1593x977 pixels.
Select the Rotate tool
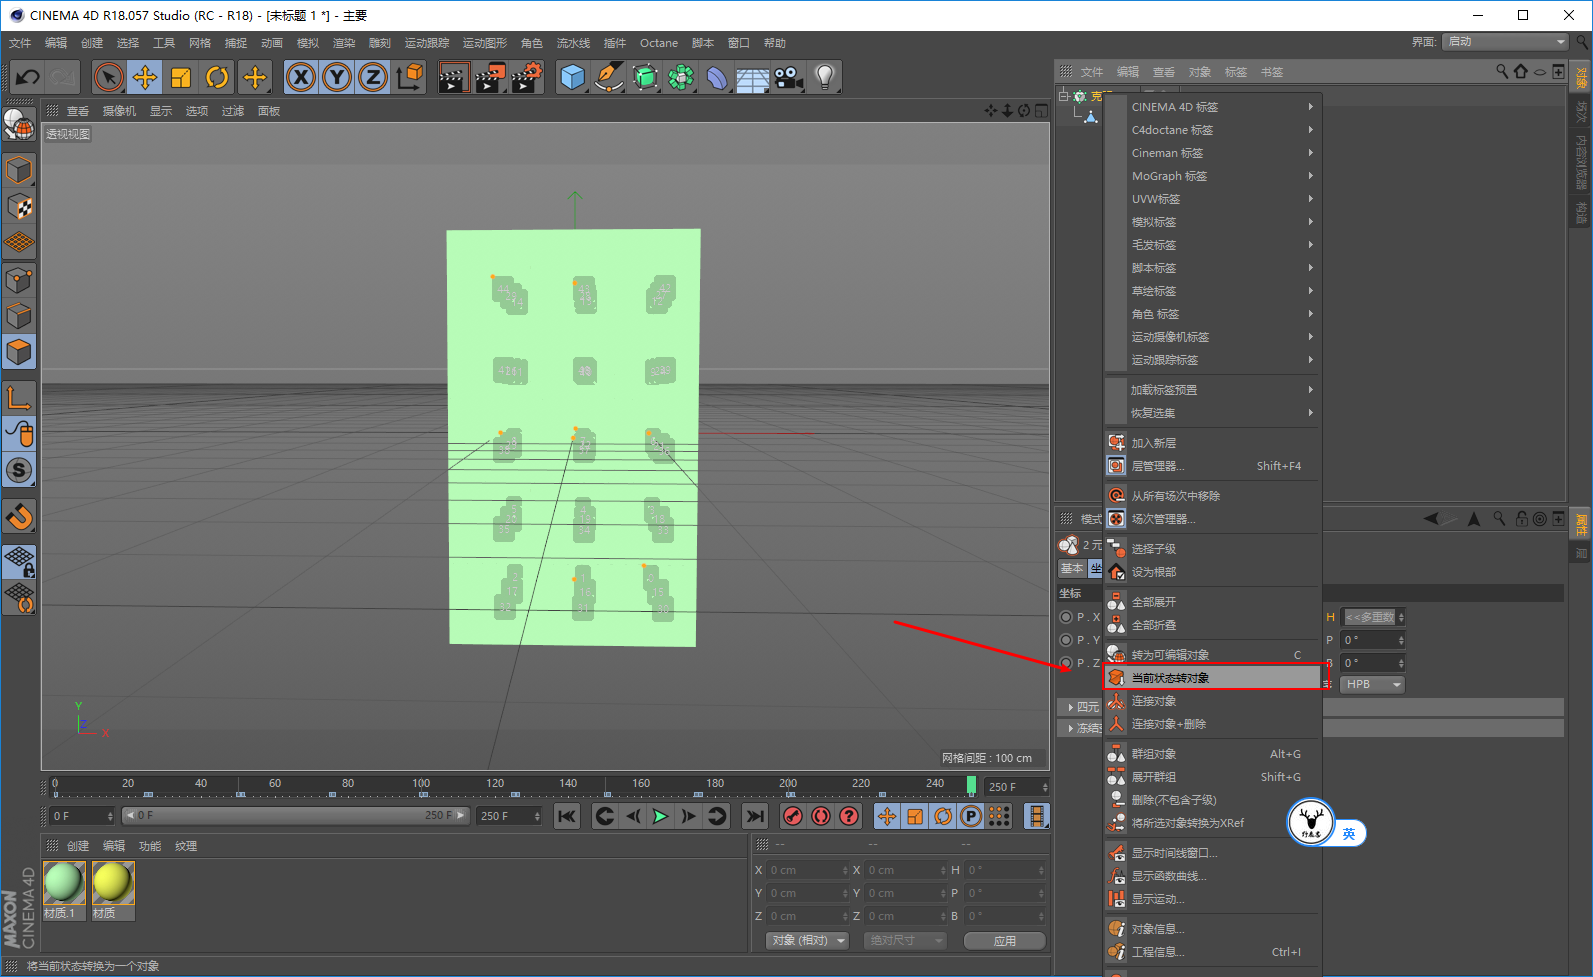pyautogui.click(x=217, y=77)
